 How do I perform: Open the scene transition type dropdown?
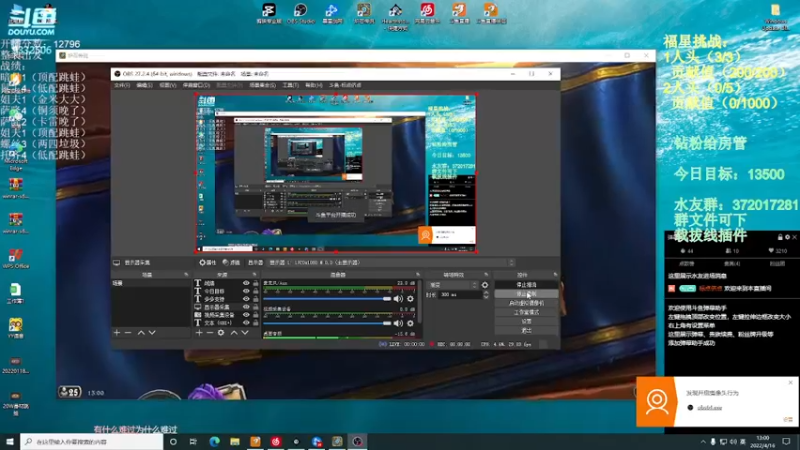click(453, 285)
